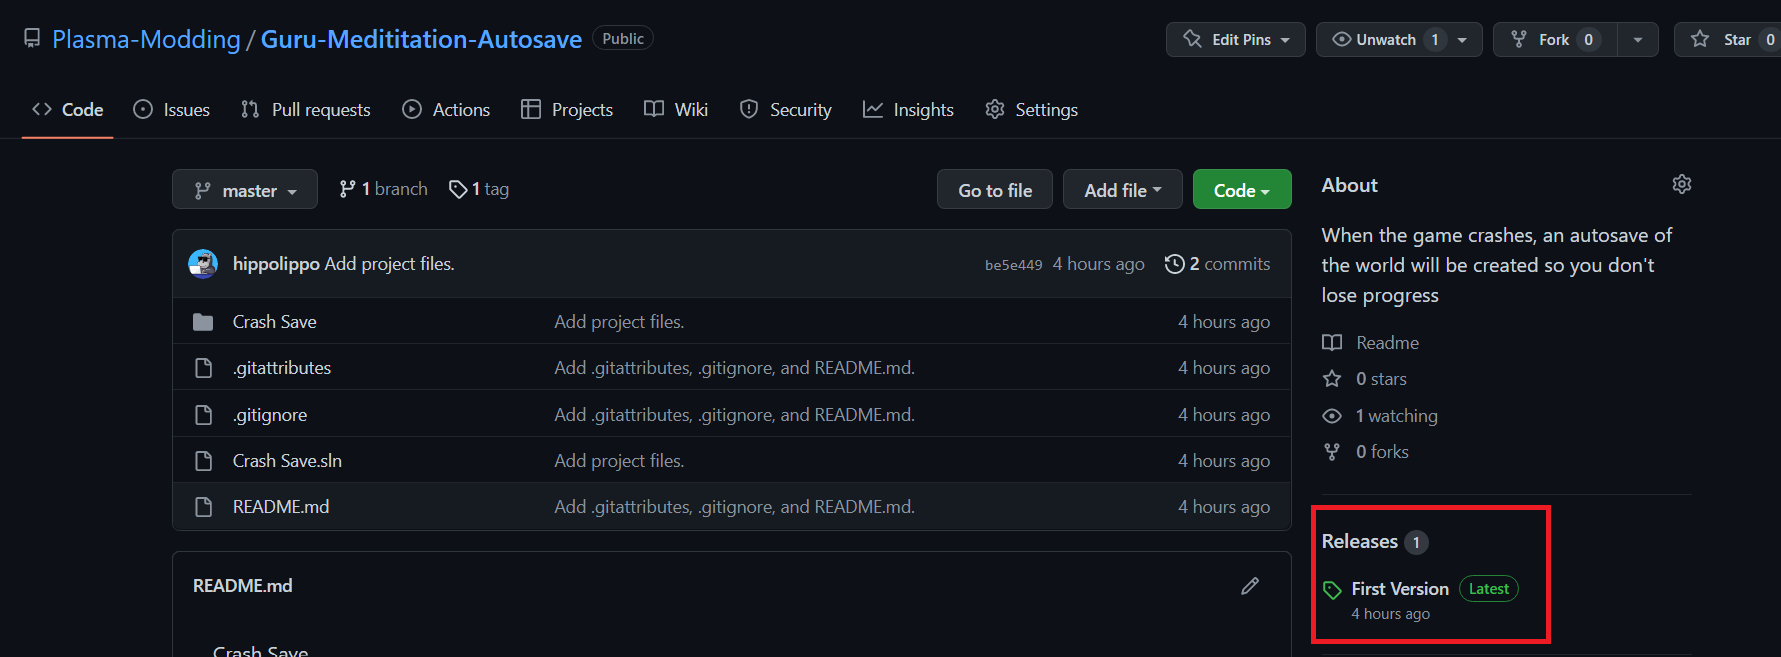1781x657 pixels.
Task: View the 1 branch link
Action: coord(383,189)
